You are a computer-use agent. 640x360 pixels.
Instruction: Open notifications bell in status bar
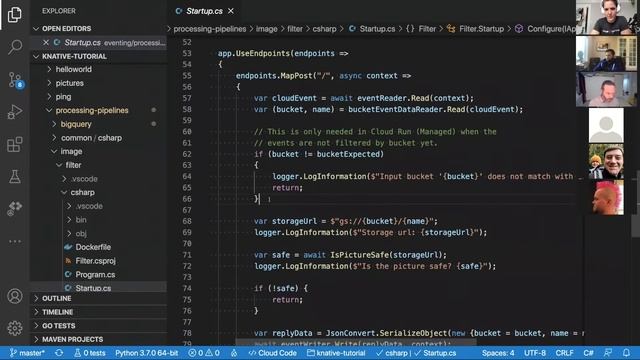(x=626, y=353)
